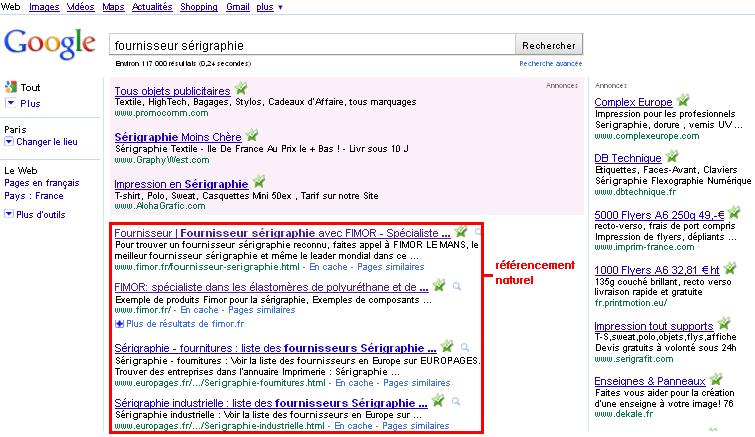
Task: Expand the Plus d'outils arrow
Action: click(x=9, y=214)
